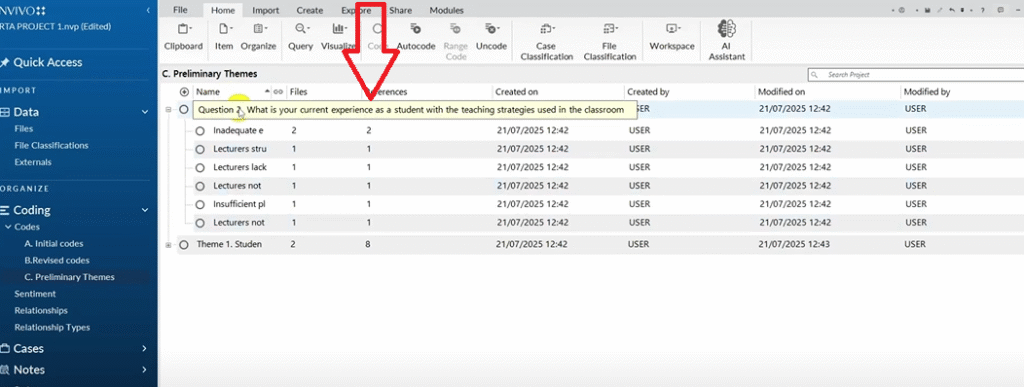Open the Case Classification menu

pos(546,41)
